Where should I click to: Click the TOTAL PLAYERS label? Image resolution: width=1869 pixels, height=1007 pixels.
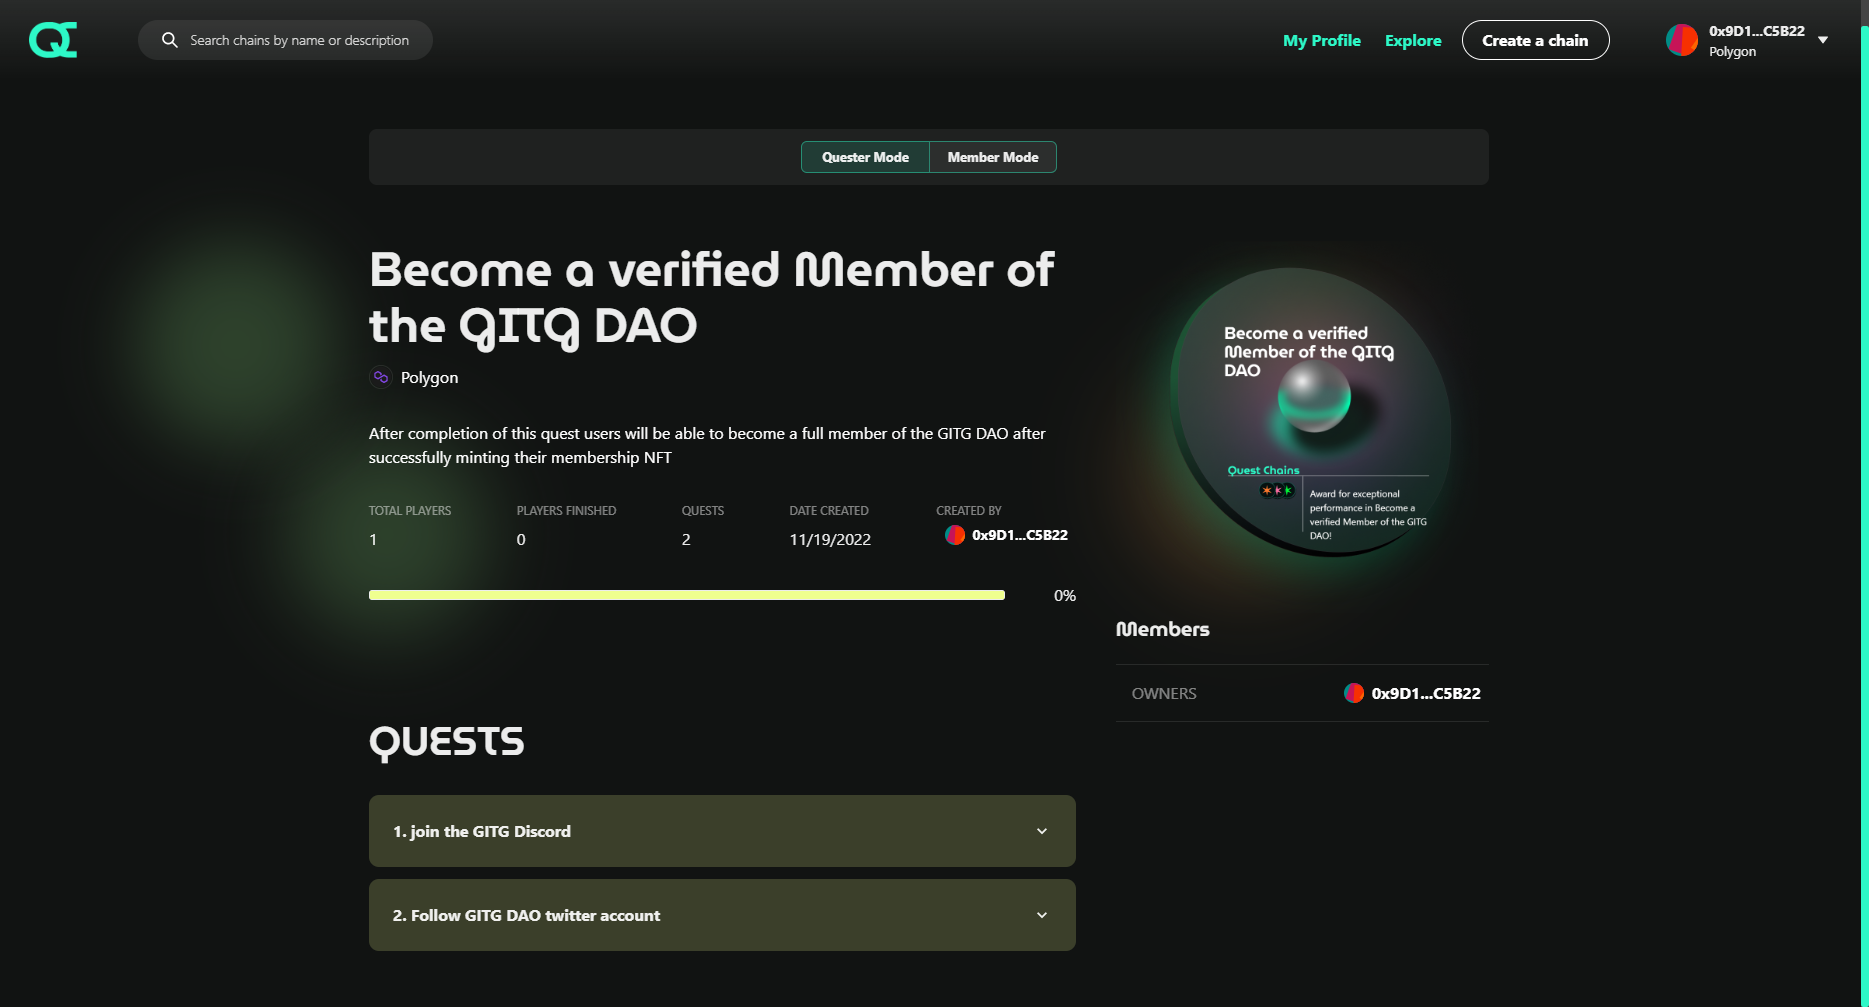click(410, 511)
